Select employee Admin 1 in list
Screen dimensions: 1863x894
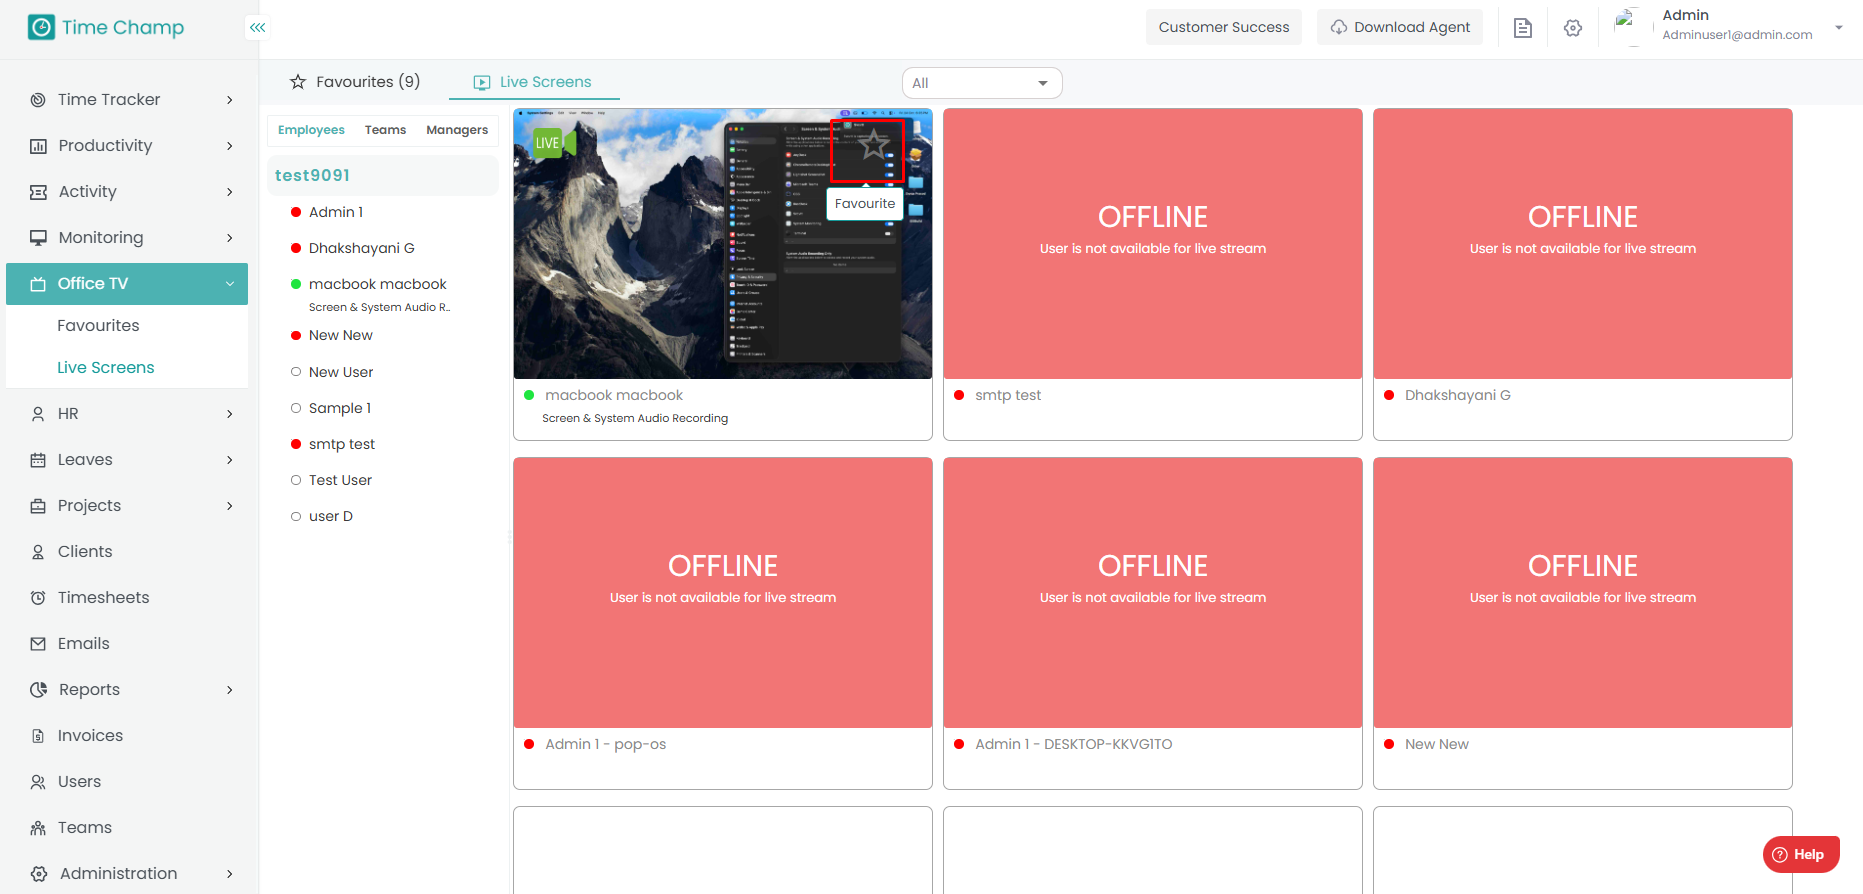[x=336, y=212]
